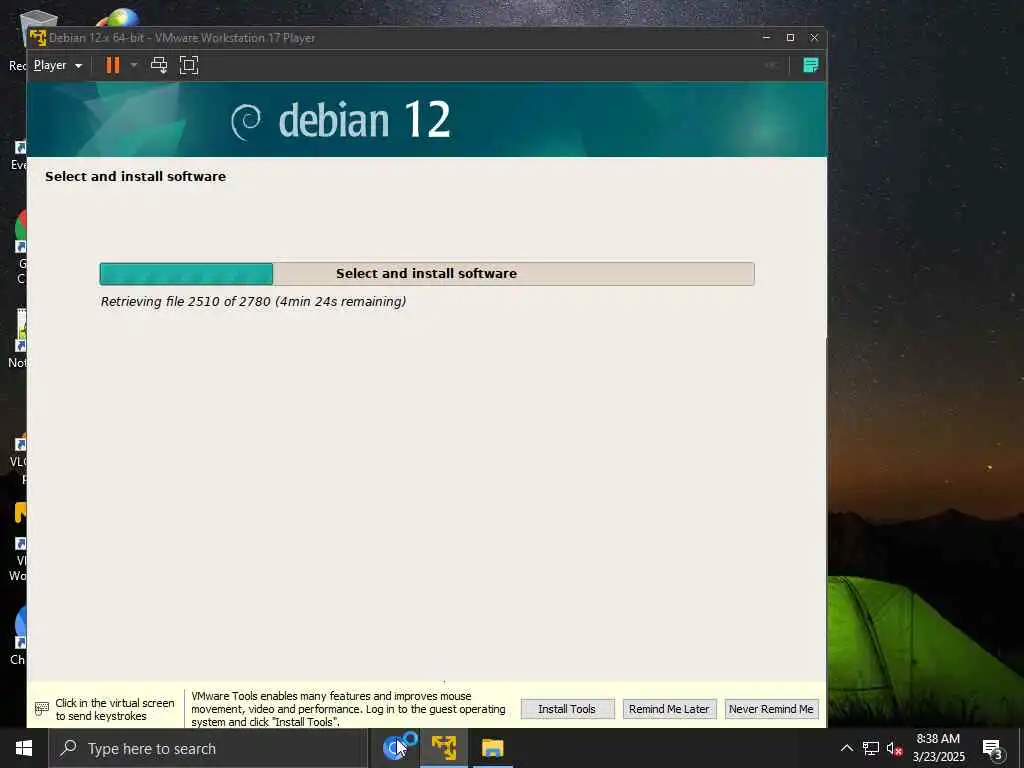The height and width of the screenshot is (768, 1024).
Task: Click Never Remind Me button
Action: 771,709
